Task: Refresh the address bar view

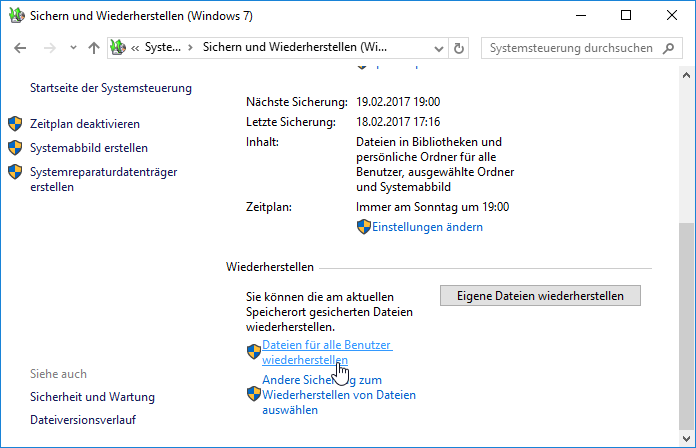Action: point(459,48)
